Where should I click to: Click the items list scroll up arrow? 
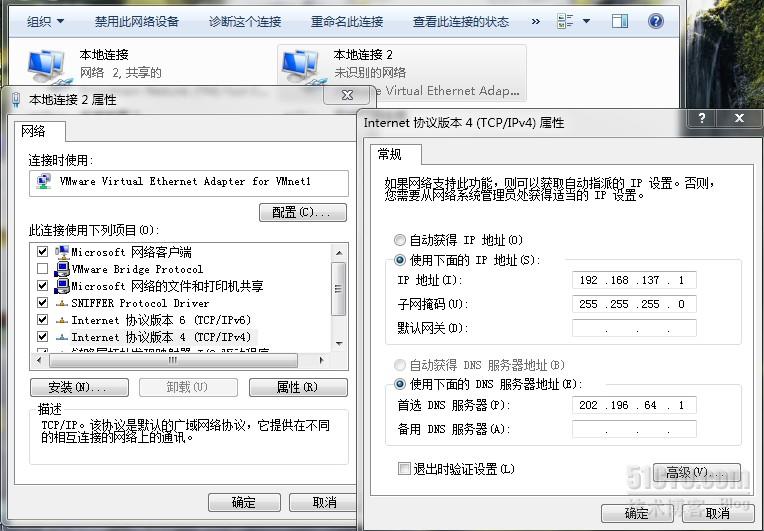(339, 252)
